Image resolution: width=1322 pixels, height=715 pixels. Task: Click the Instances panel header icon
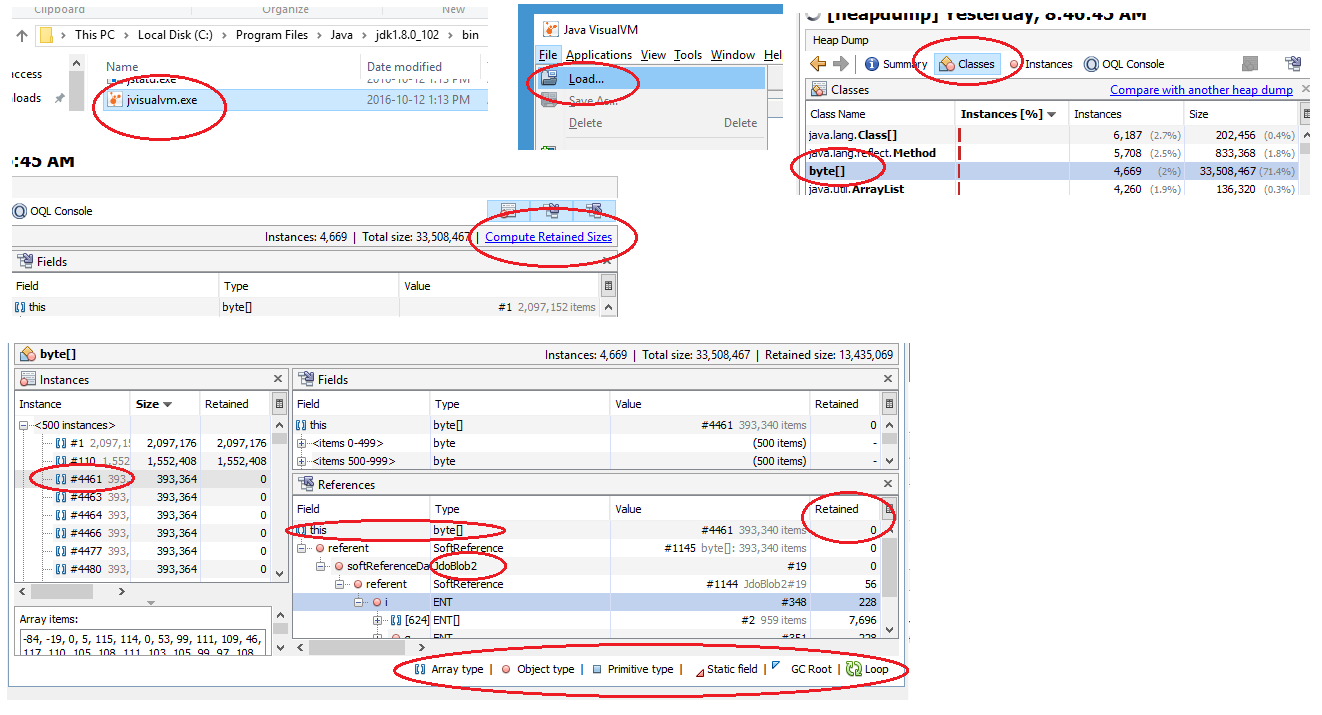[x=27, y=380]
